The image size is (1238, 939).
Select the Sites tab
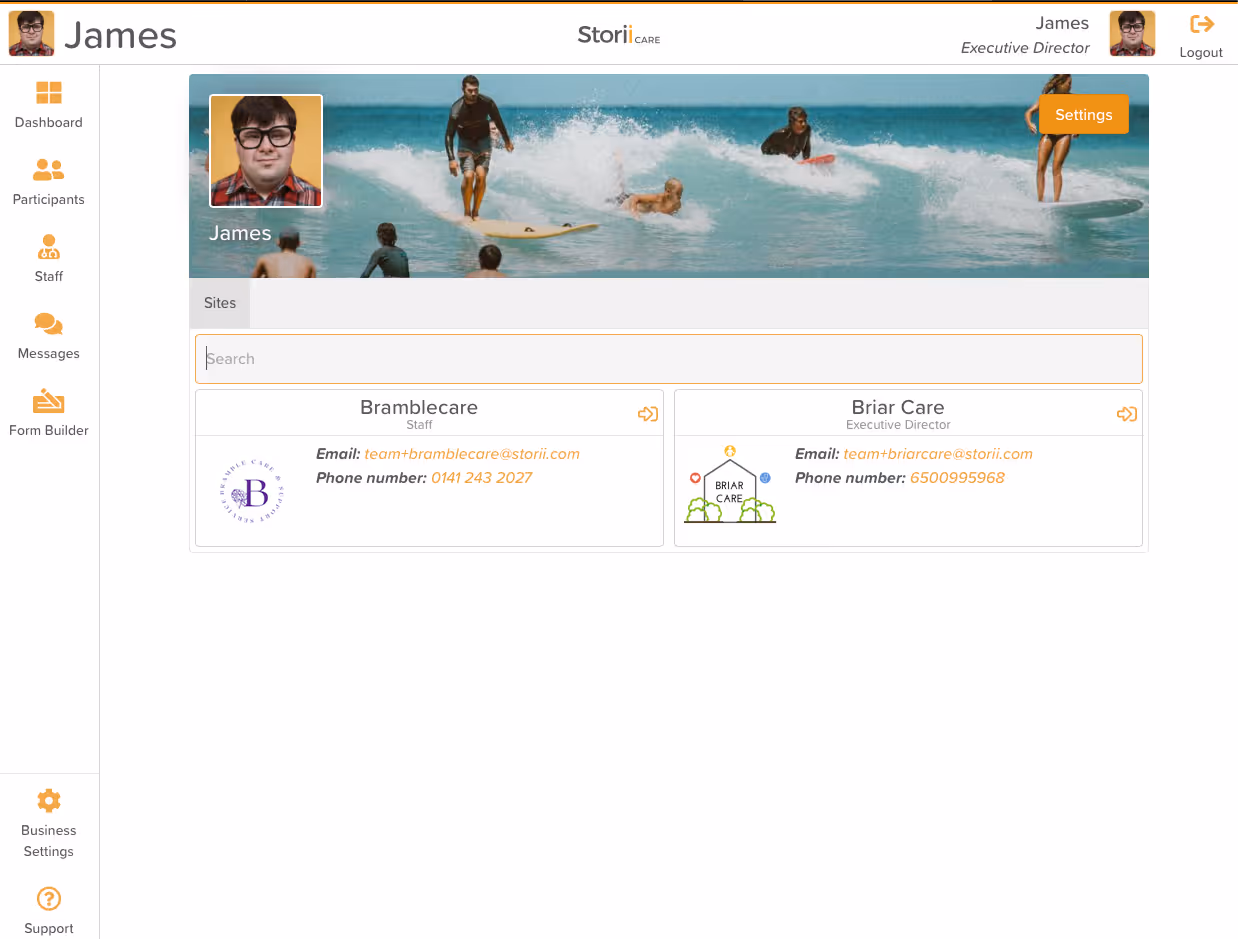tap(220, 303)
